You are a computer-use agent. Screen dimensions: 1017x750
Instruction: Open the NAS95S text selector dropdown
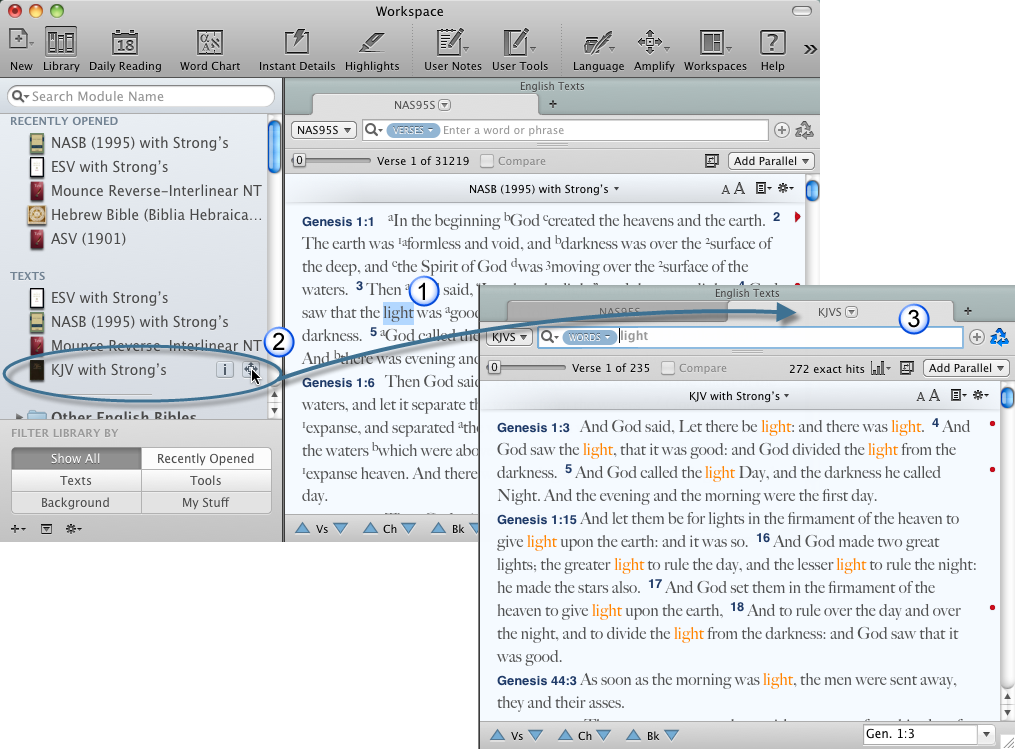point(324,130)
